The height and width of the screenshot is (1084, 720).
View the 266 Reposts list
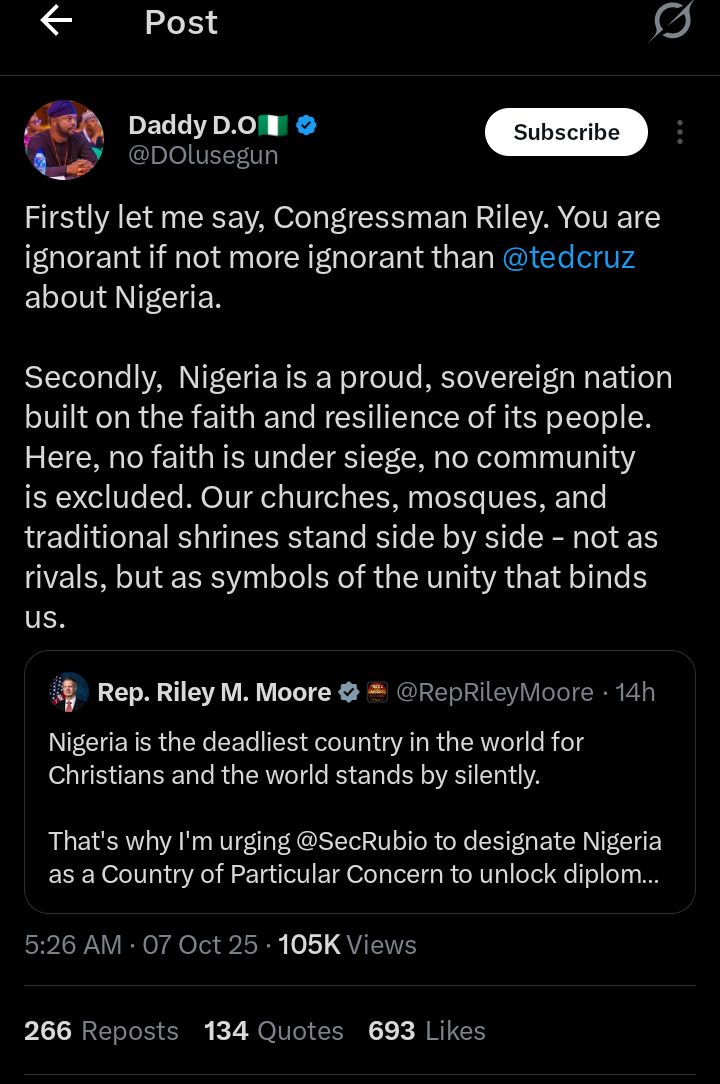click(x=101, y=1031)
